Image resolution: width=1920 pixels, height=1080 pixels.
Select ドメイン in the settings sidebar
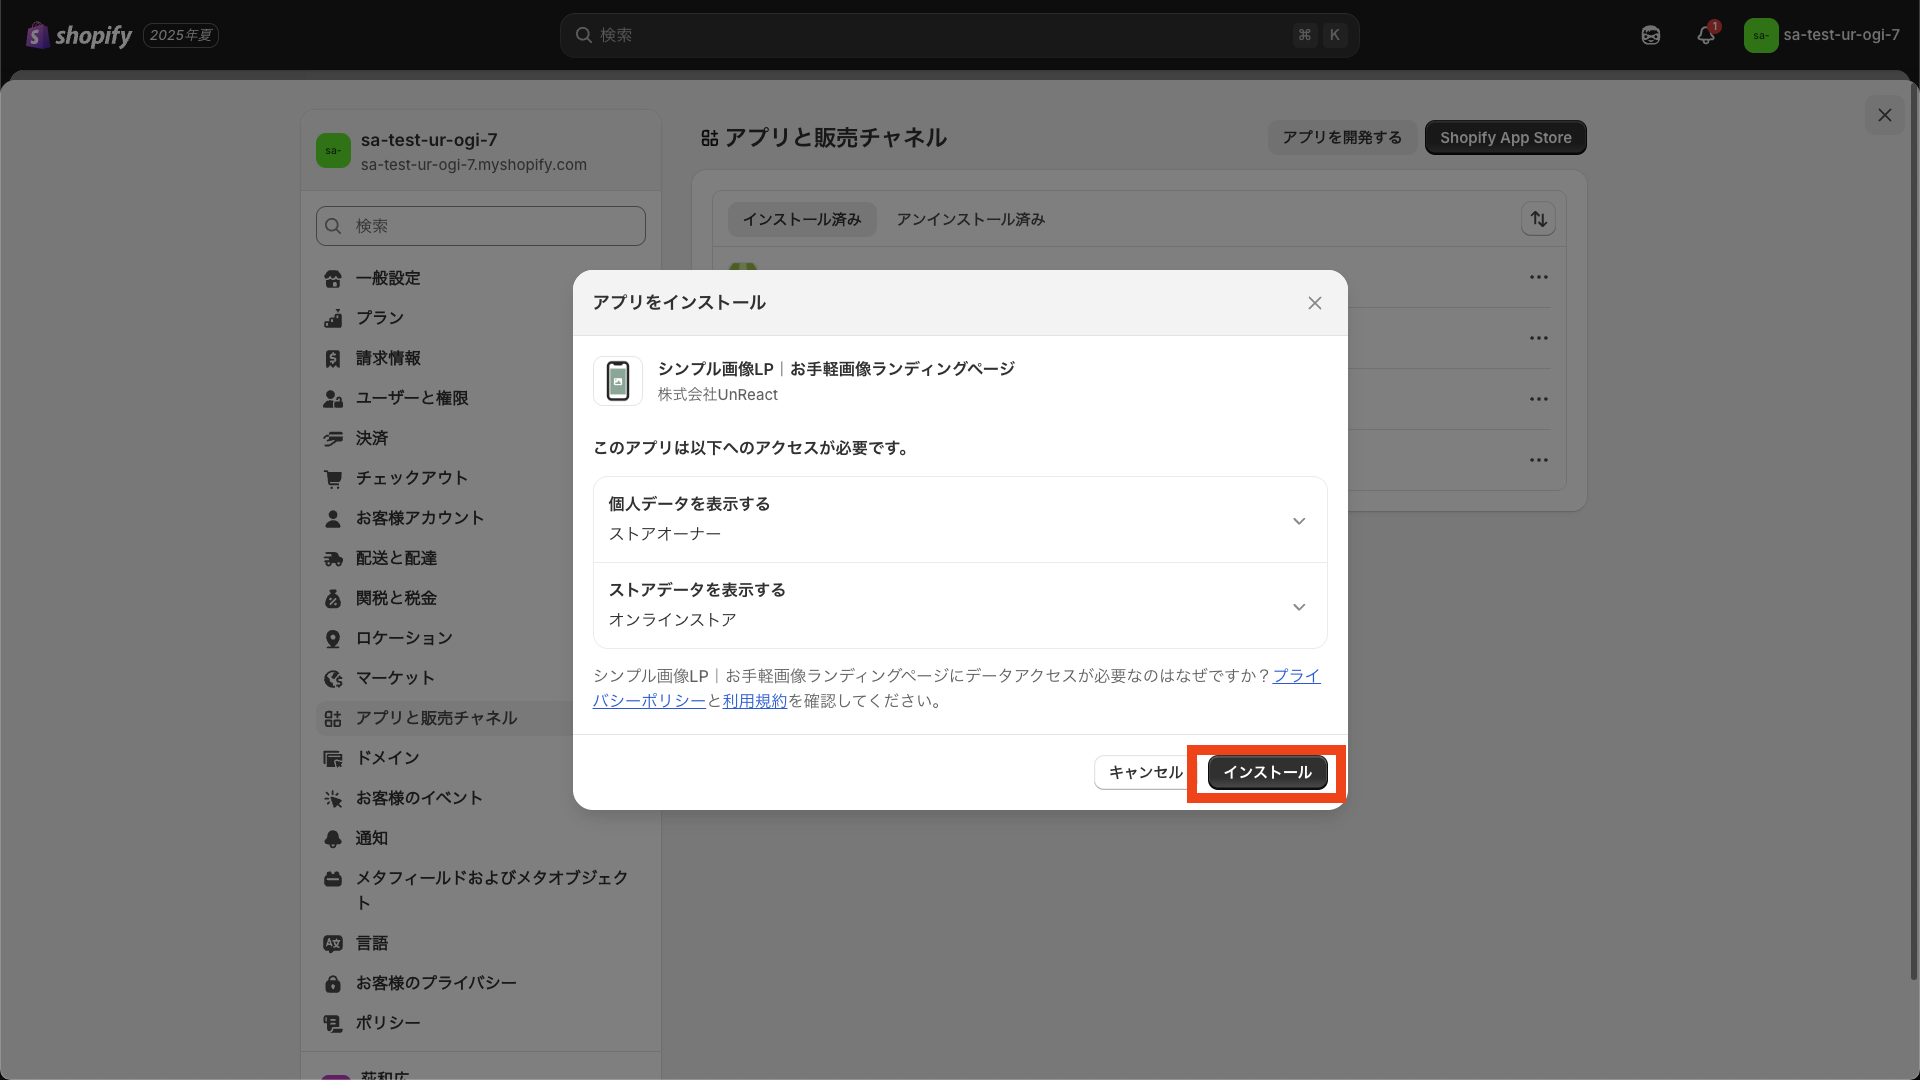388,758
